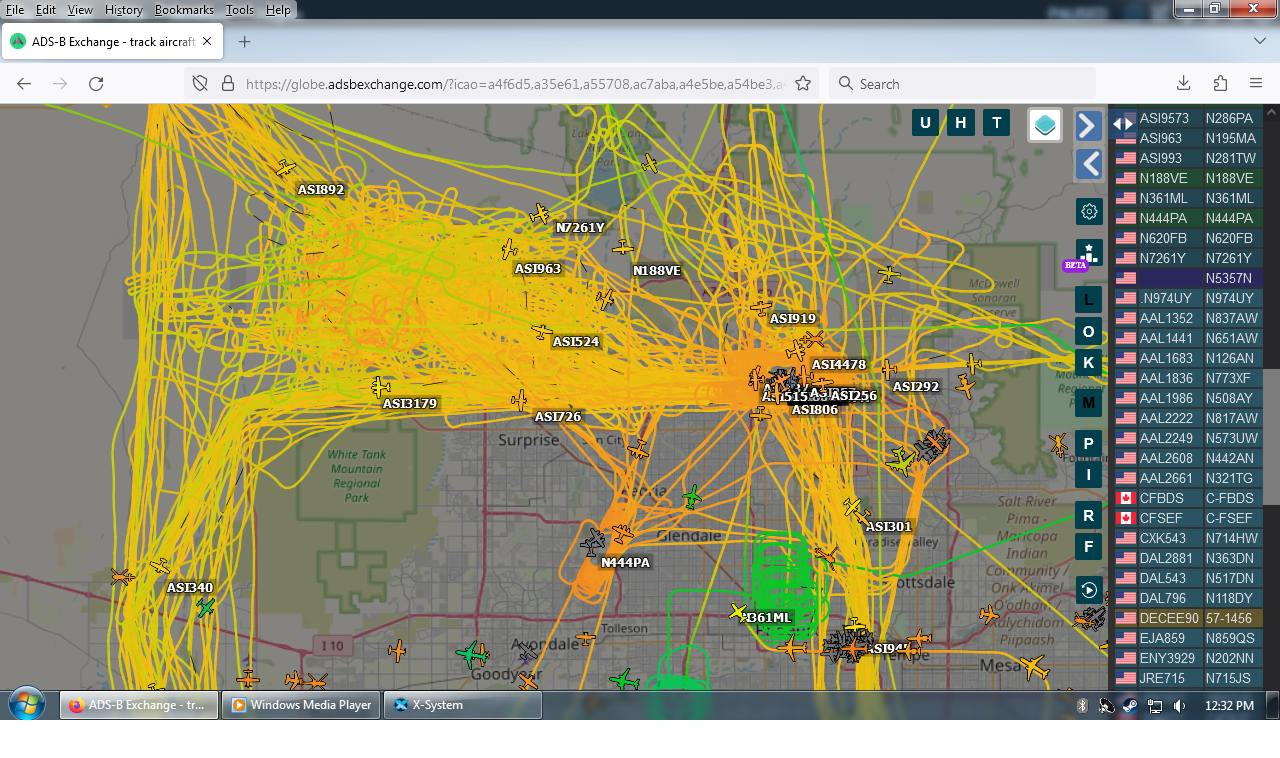Select the ASI3179 map label

[x=410, y=404]
